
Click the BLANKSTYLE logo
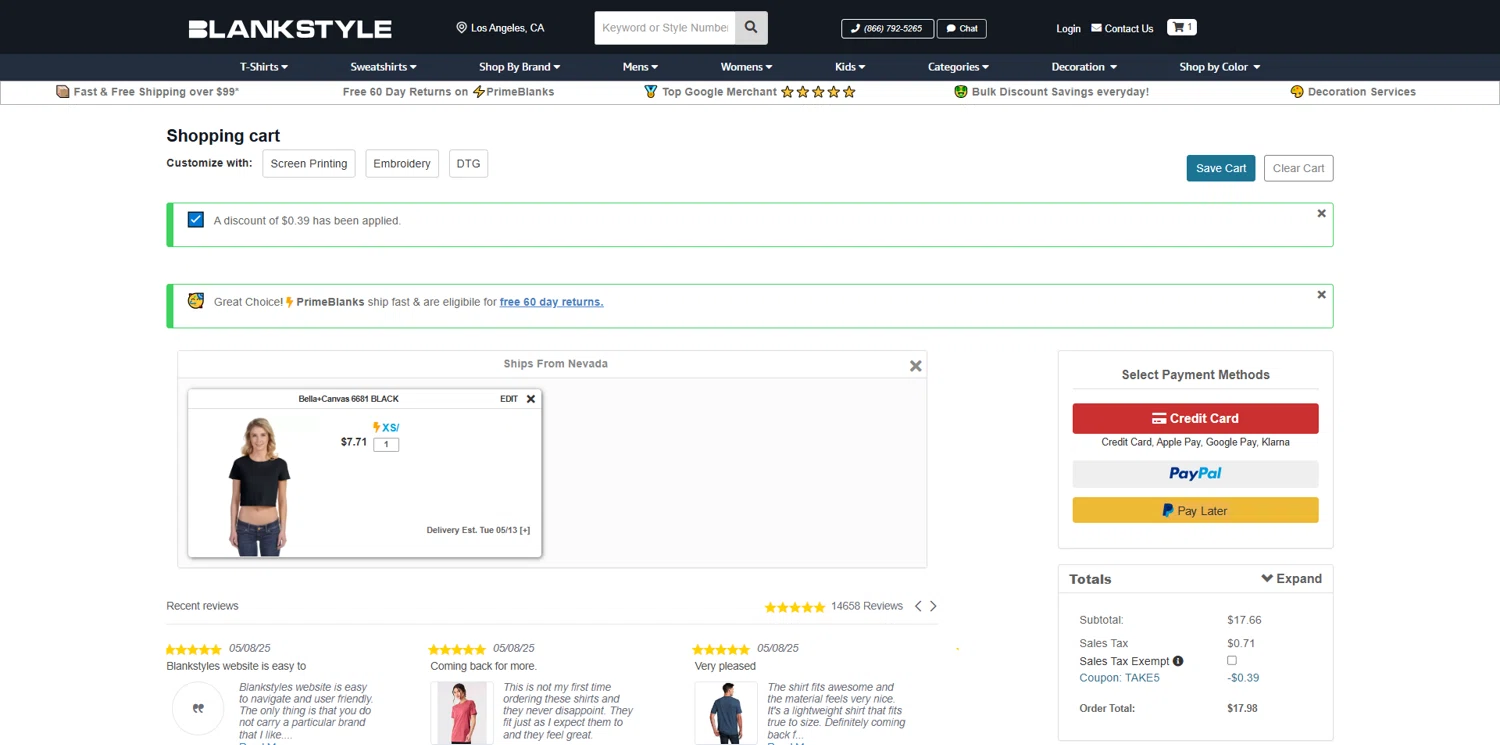click(290, 29)
